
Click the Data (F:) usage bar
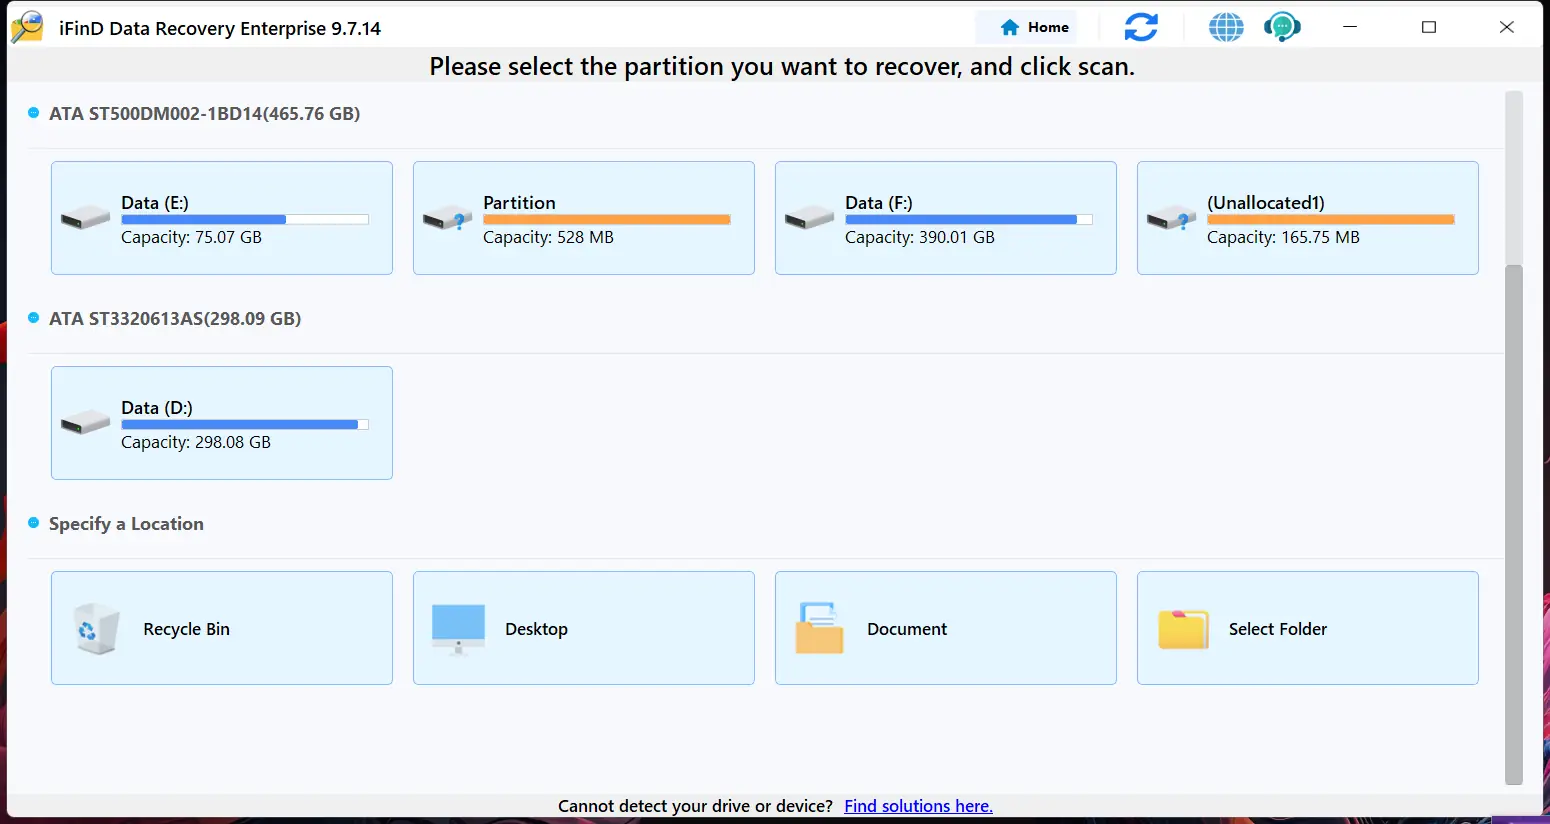969,220
